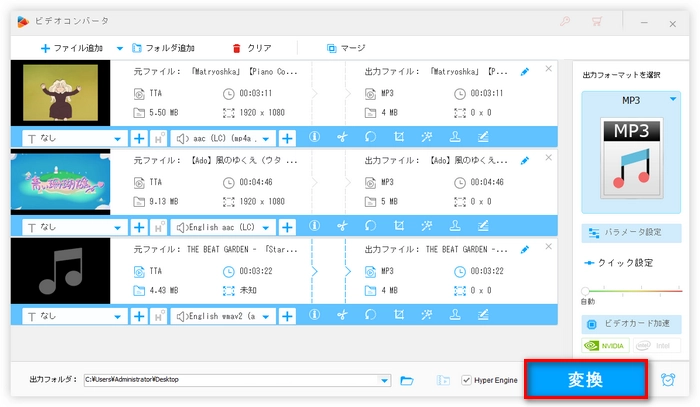
Task: Add watermark to Ado 風のゆくえ file
Action: pyautogui.click(x=455, y=226)
